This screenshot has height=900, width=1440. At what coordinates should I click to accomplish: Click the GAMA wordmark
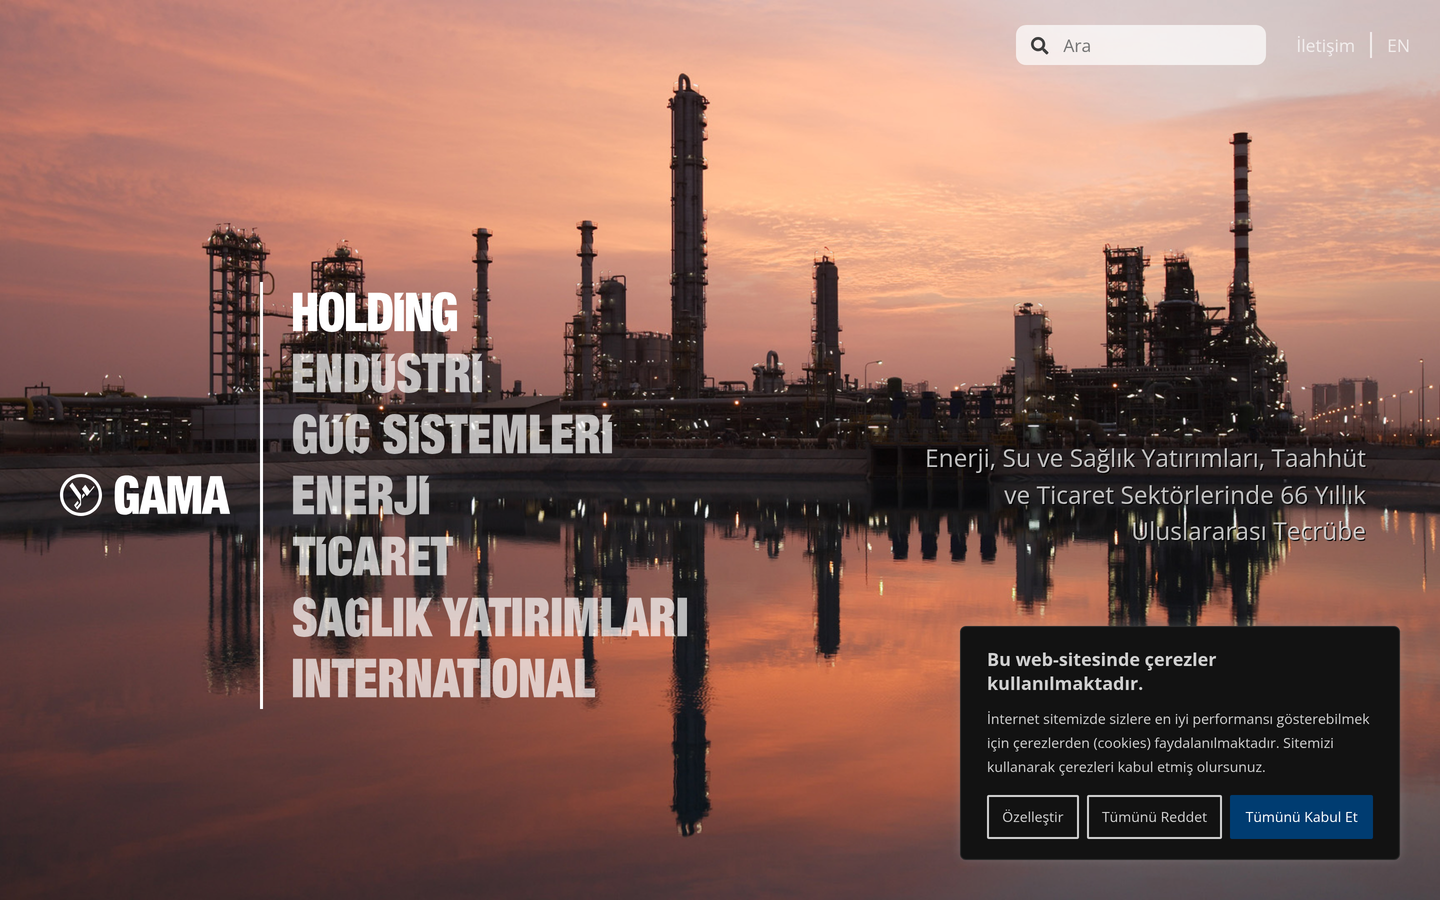[x=172, y=495]
